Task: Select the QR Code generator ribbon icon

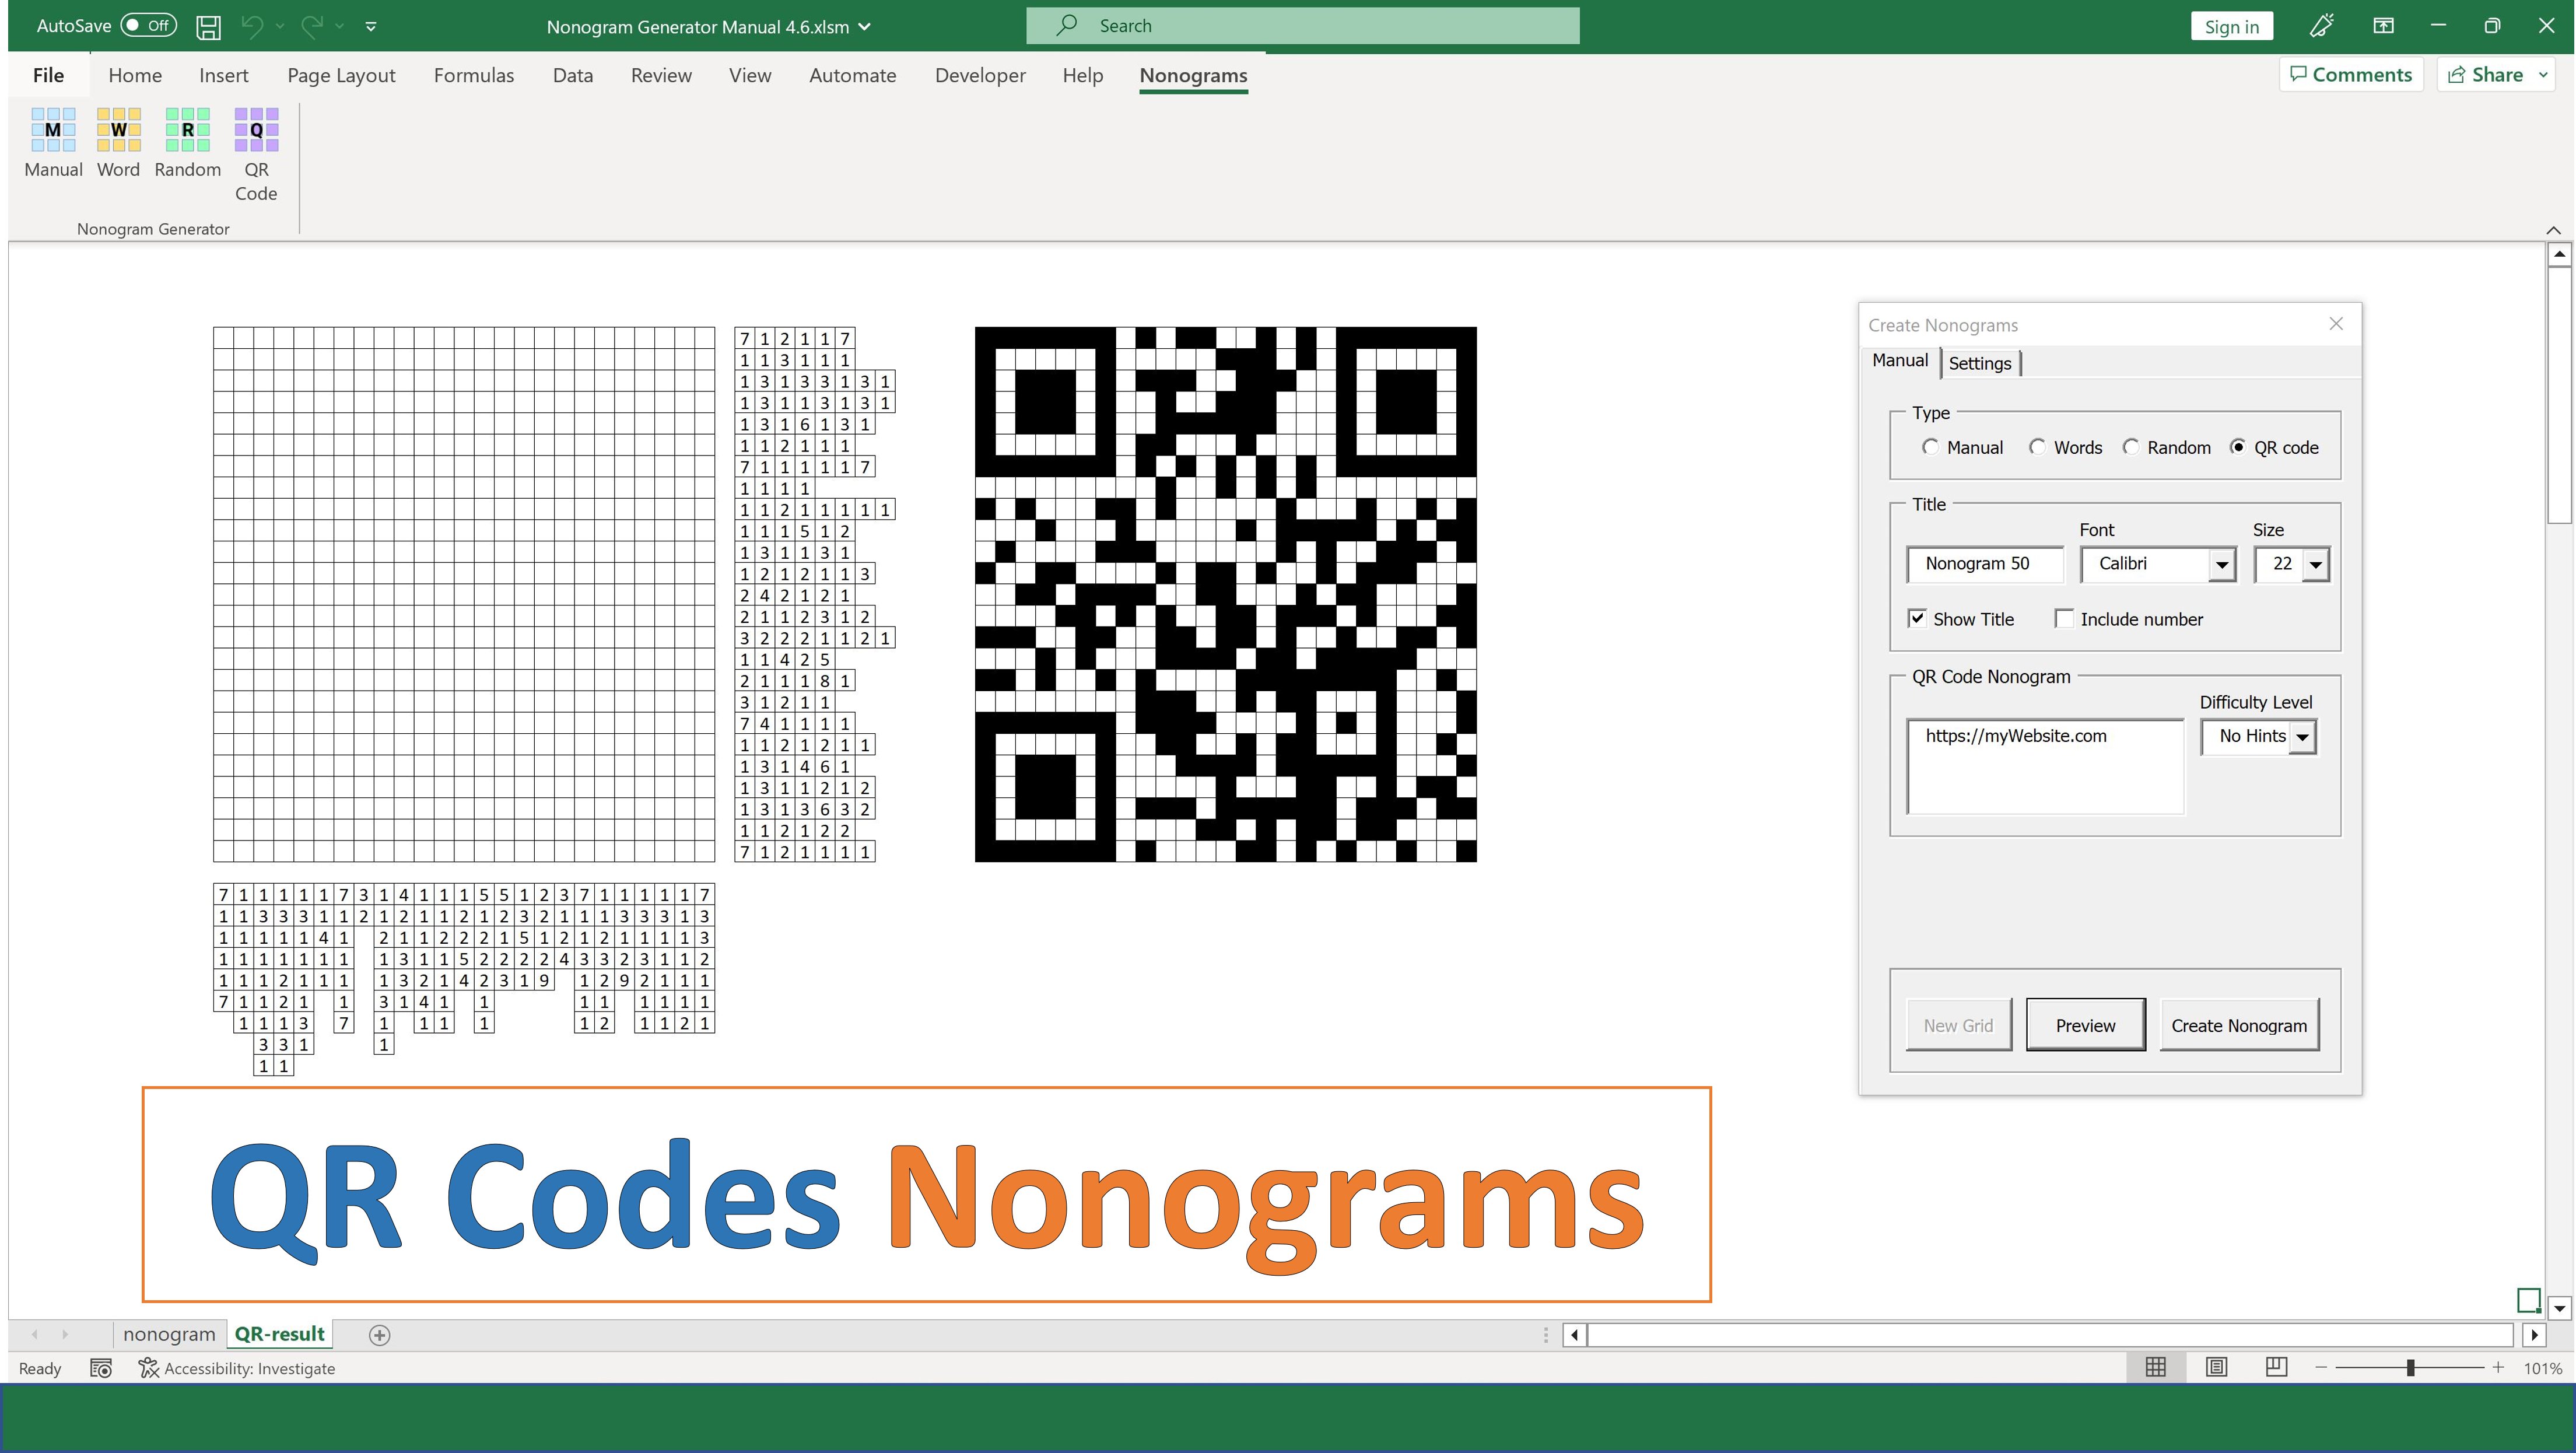Action: click(256, 154)
